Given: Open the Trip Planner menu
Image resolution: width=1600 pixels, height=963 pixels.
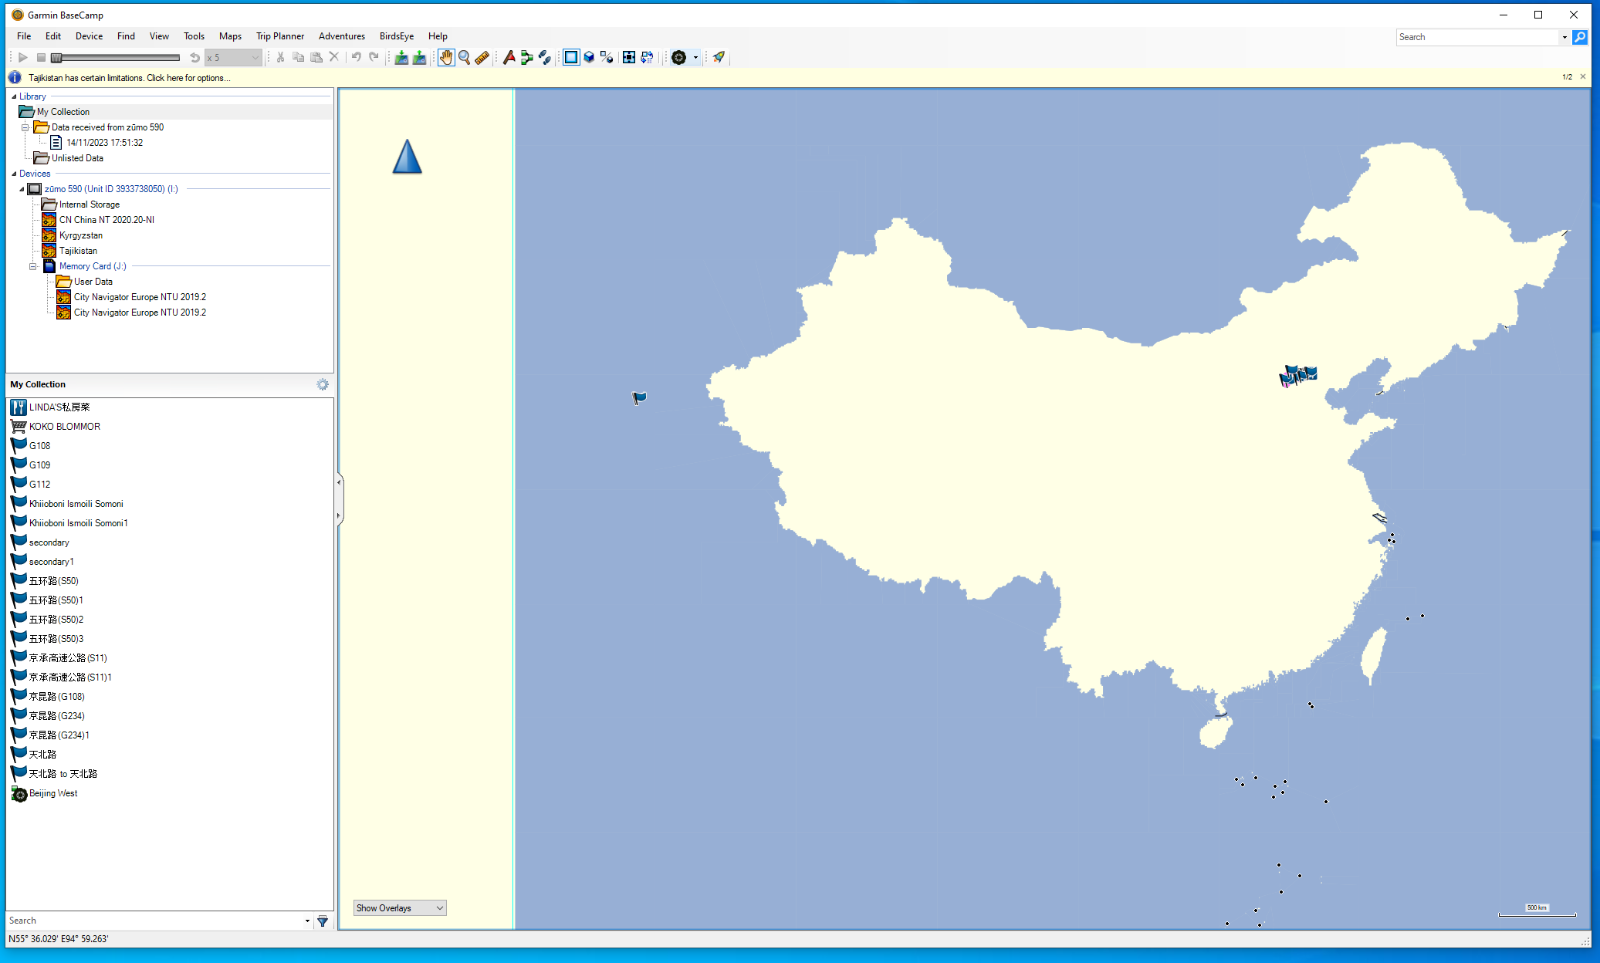Looking at the screenshot, I should coord(280,36).
